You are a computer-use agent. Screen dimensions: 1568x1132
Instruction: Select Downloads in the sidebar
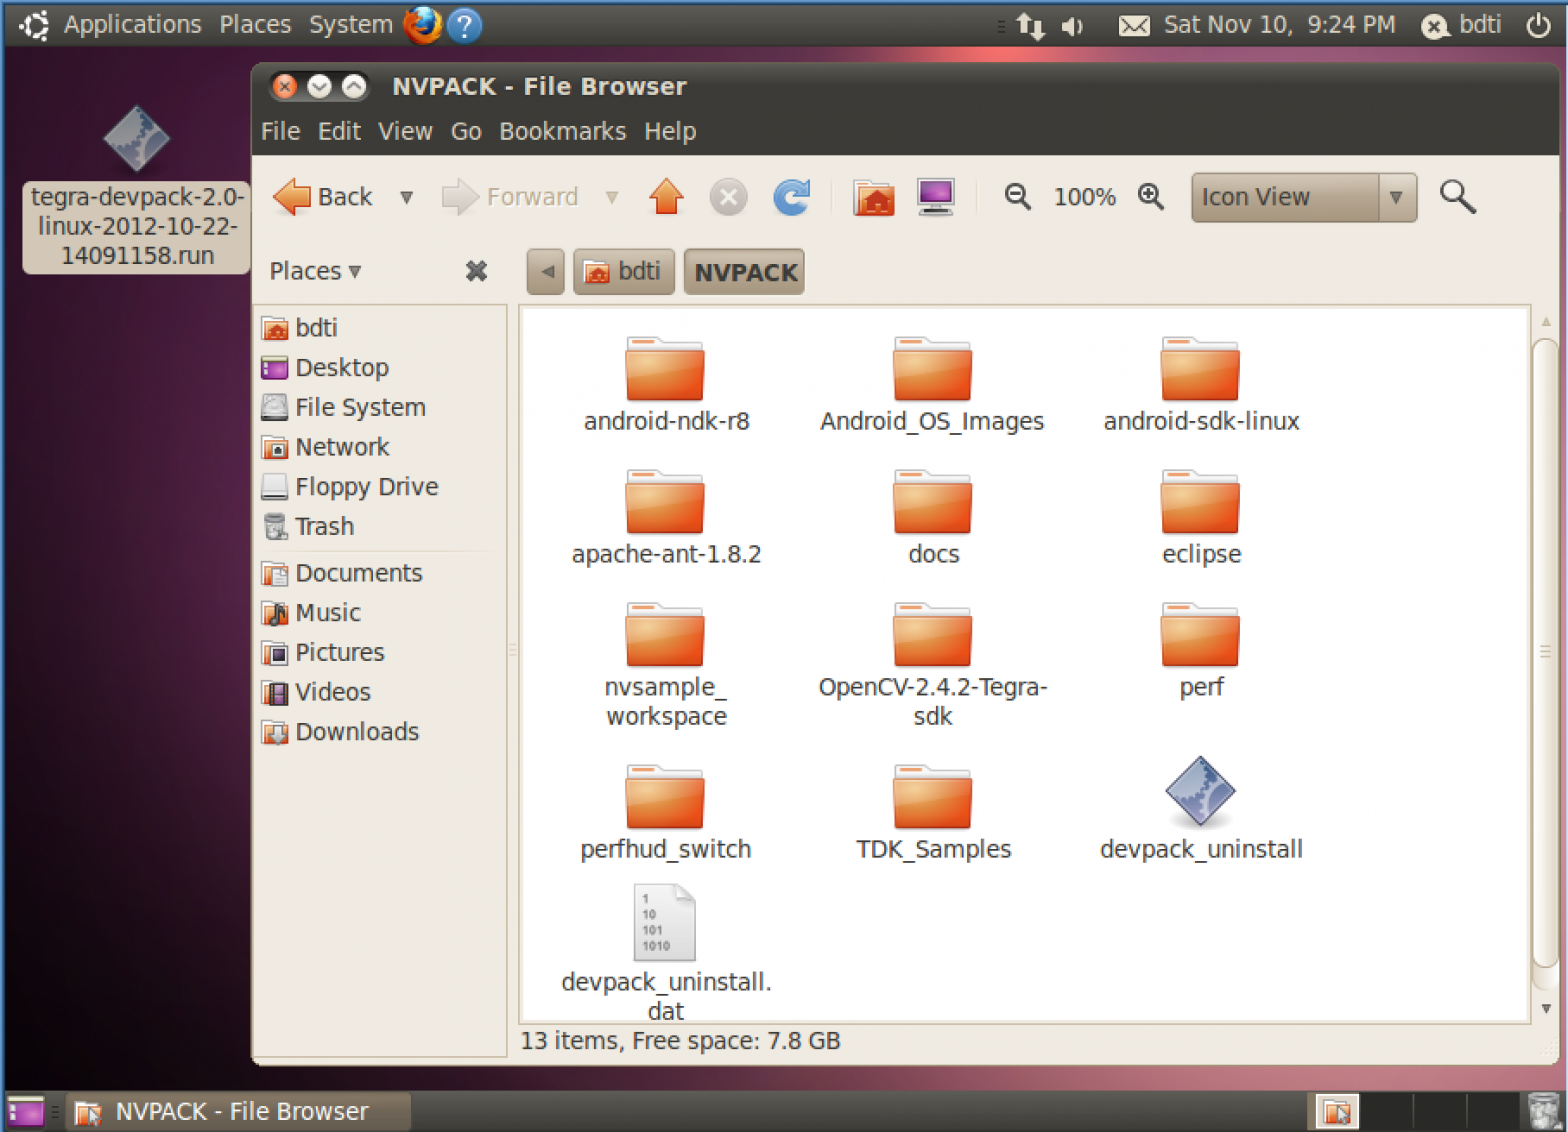click(356, 732)
